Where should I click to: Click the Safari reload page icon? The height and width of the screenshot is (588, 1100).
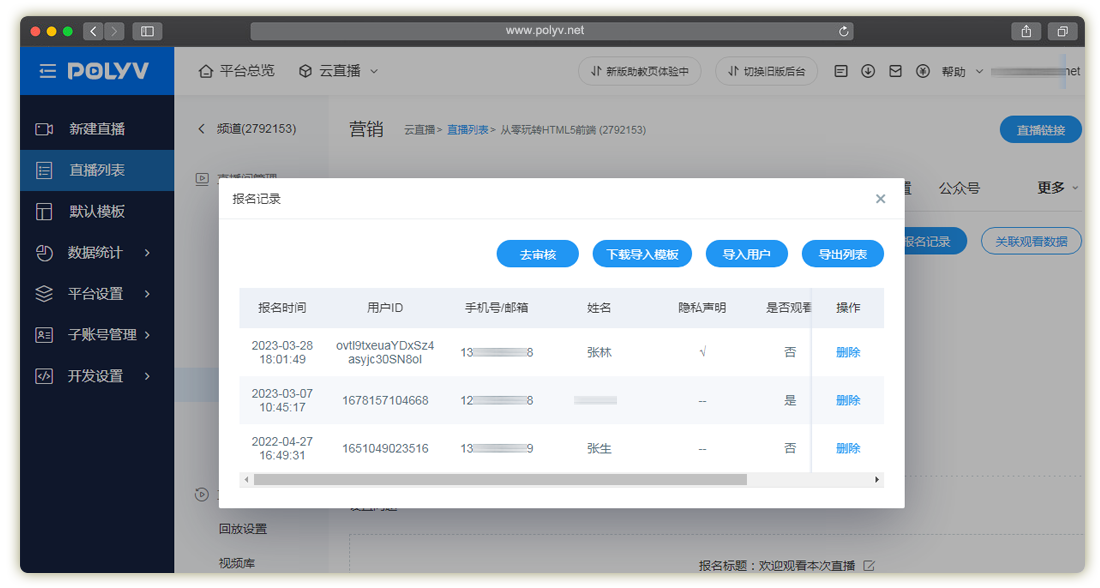[x=845, y=31]
